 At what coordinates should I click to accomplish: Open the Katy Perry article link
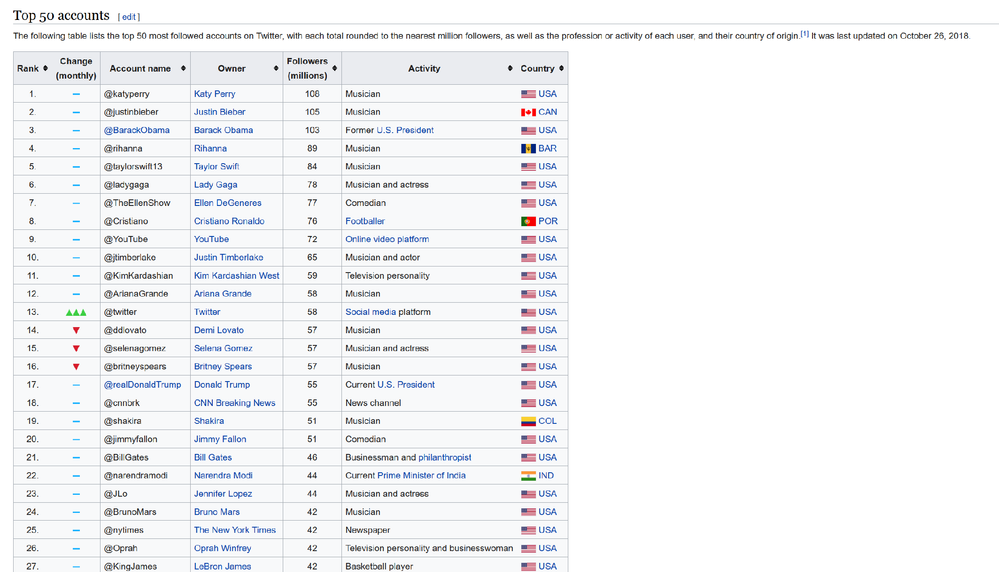point(215,94)
